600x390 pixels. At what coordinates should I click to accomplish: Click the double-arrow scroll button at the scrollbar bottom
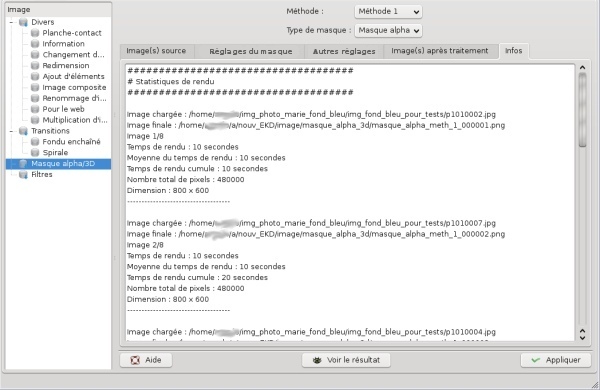coord(582,335)
